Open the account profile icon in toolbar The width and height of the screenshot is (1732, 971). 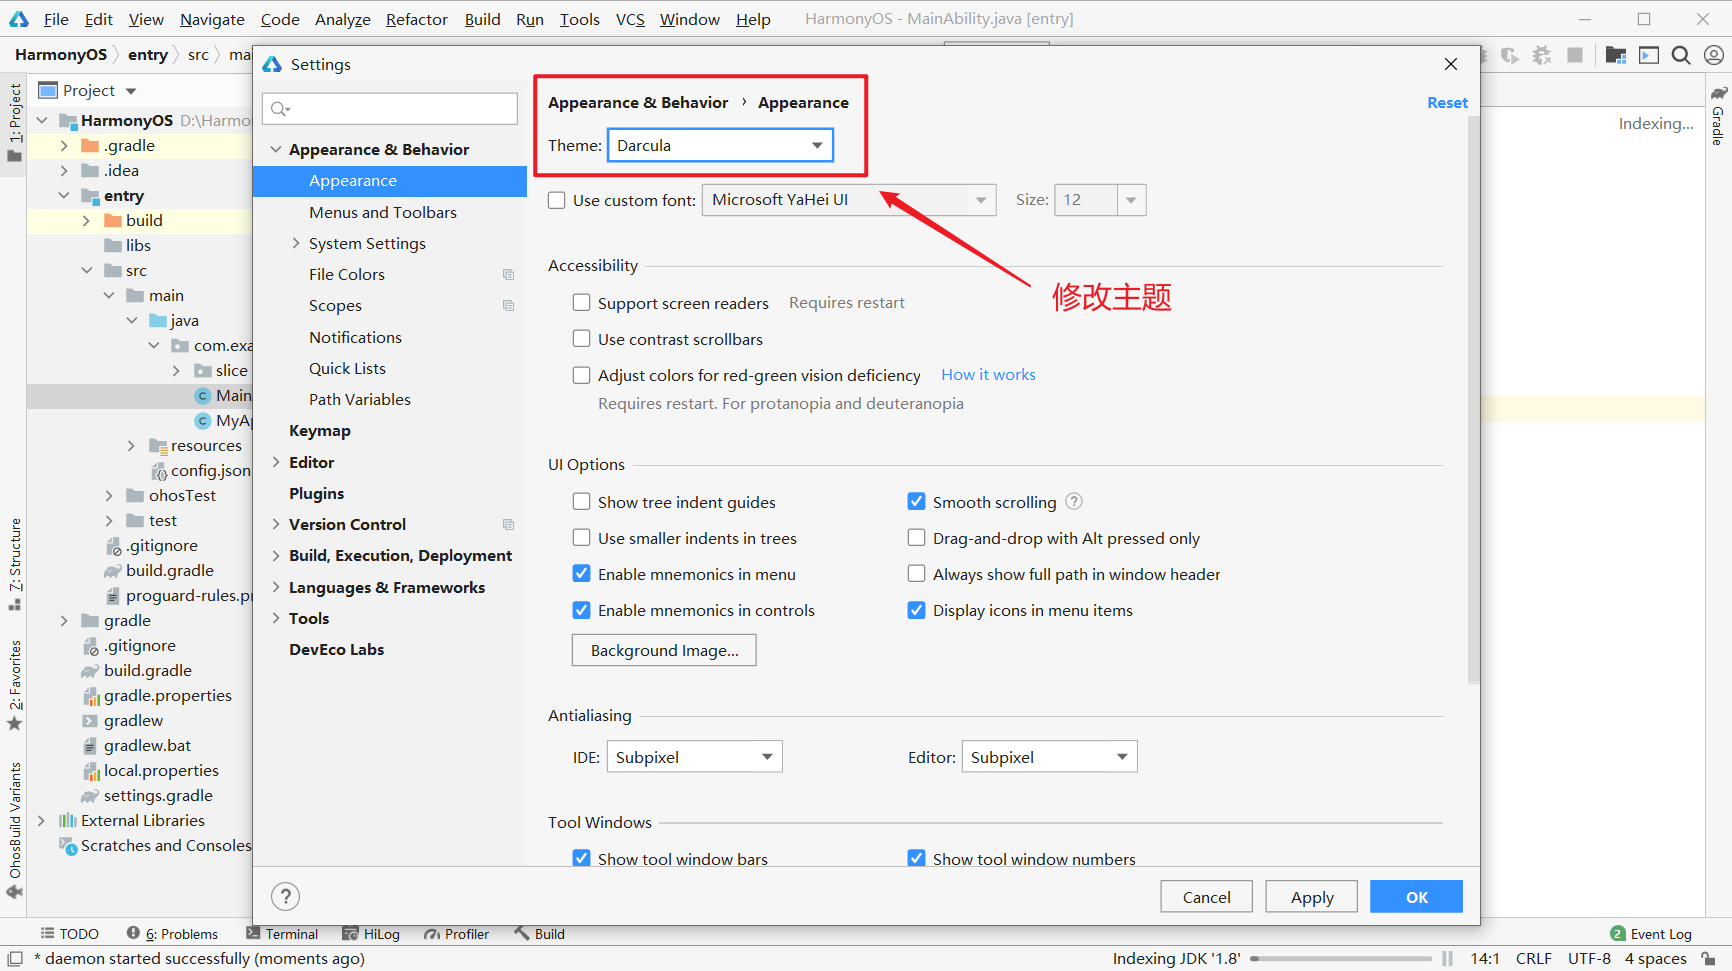[x=1713, y=55]
